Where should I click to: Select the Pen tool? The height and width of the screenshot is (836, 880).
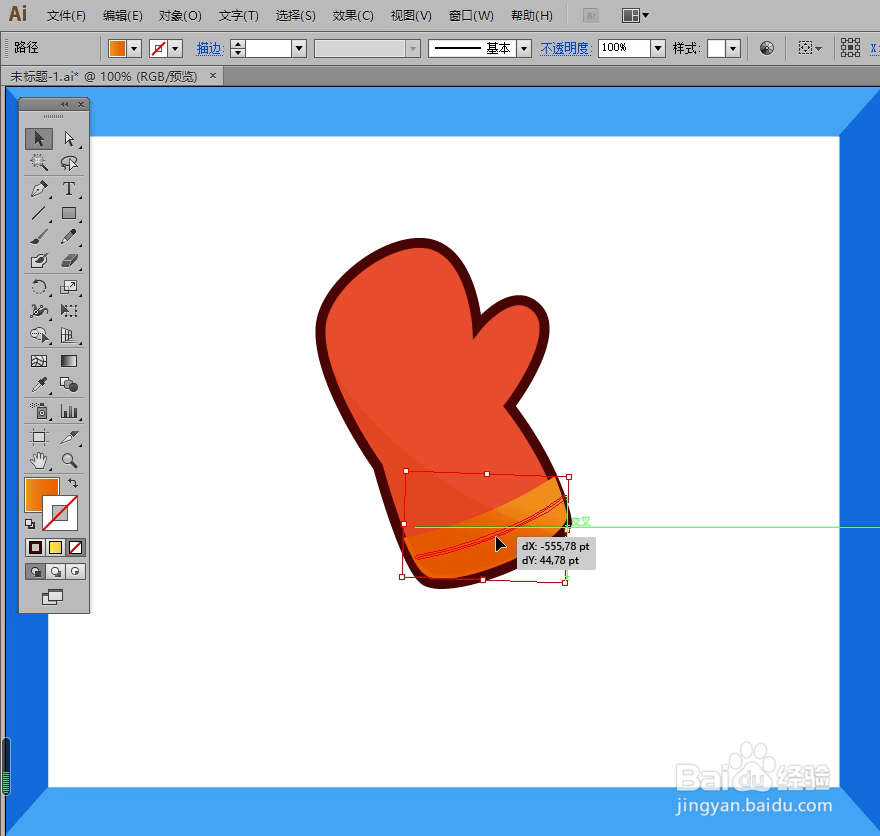pos(39,189)
